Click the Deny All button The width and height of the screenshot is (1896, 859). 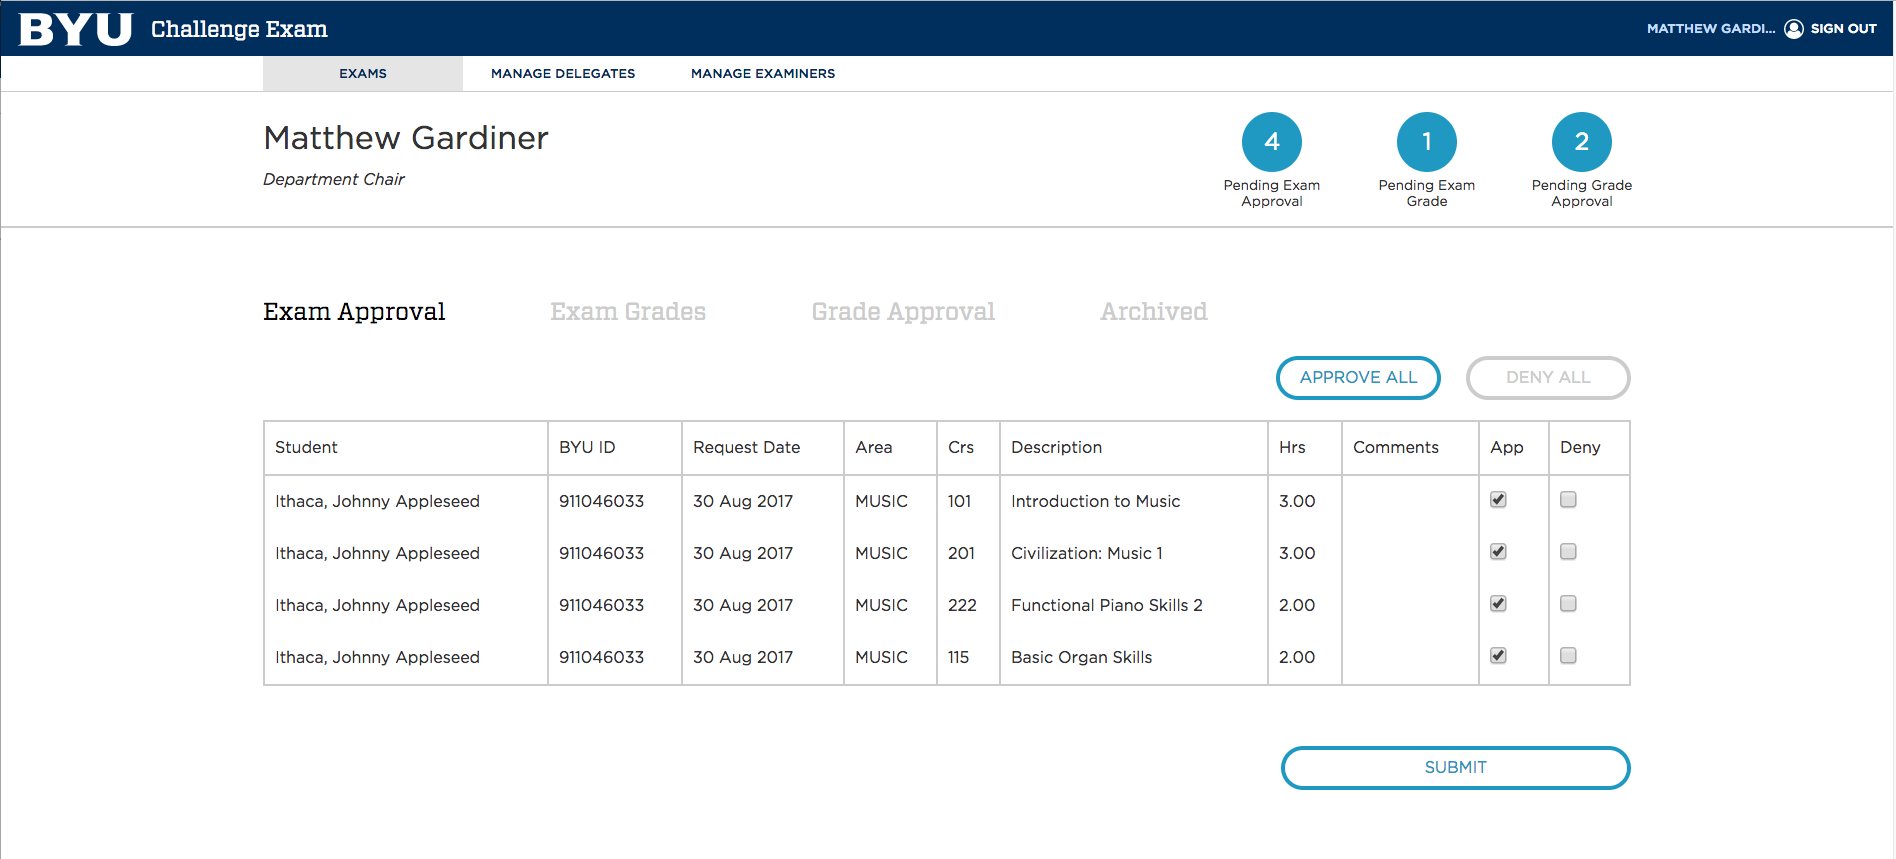coord(1548,378)
